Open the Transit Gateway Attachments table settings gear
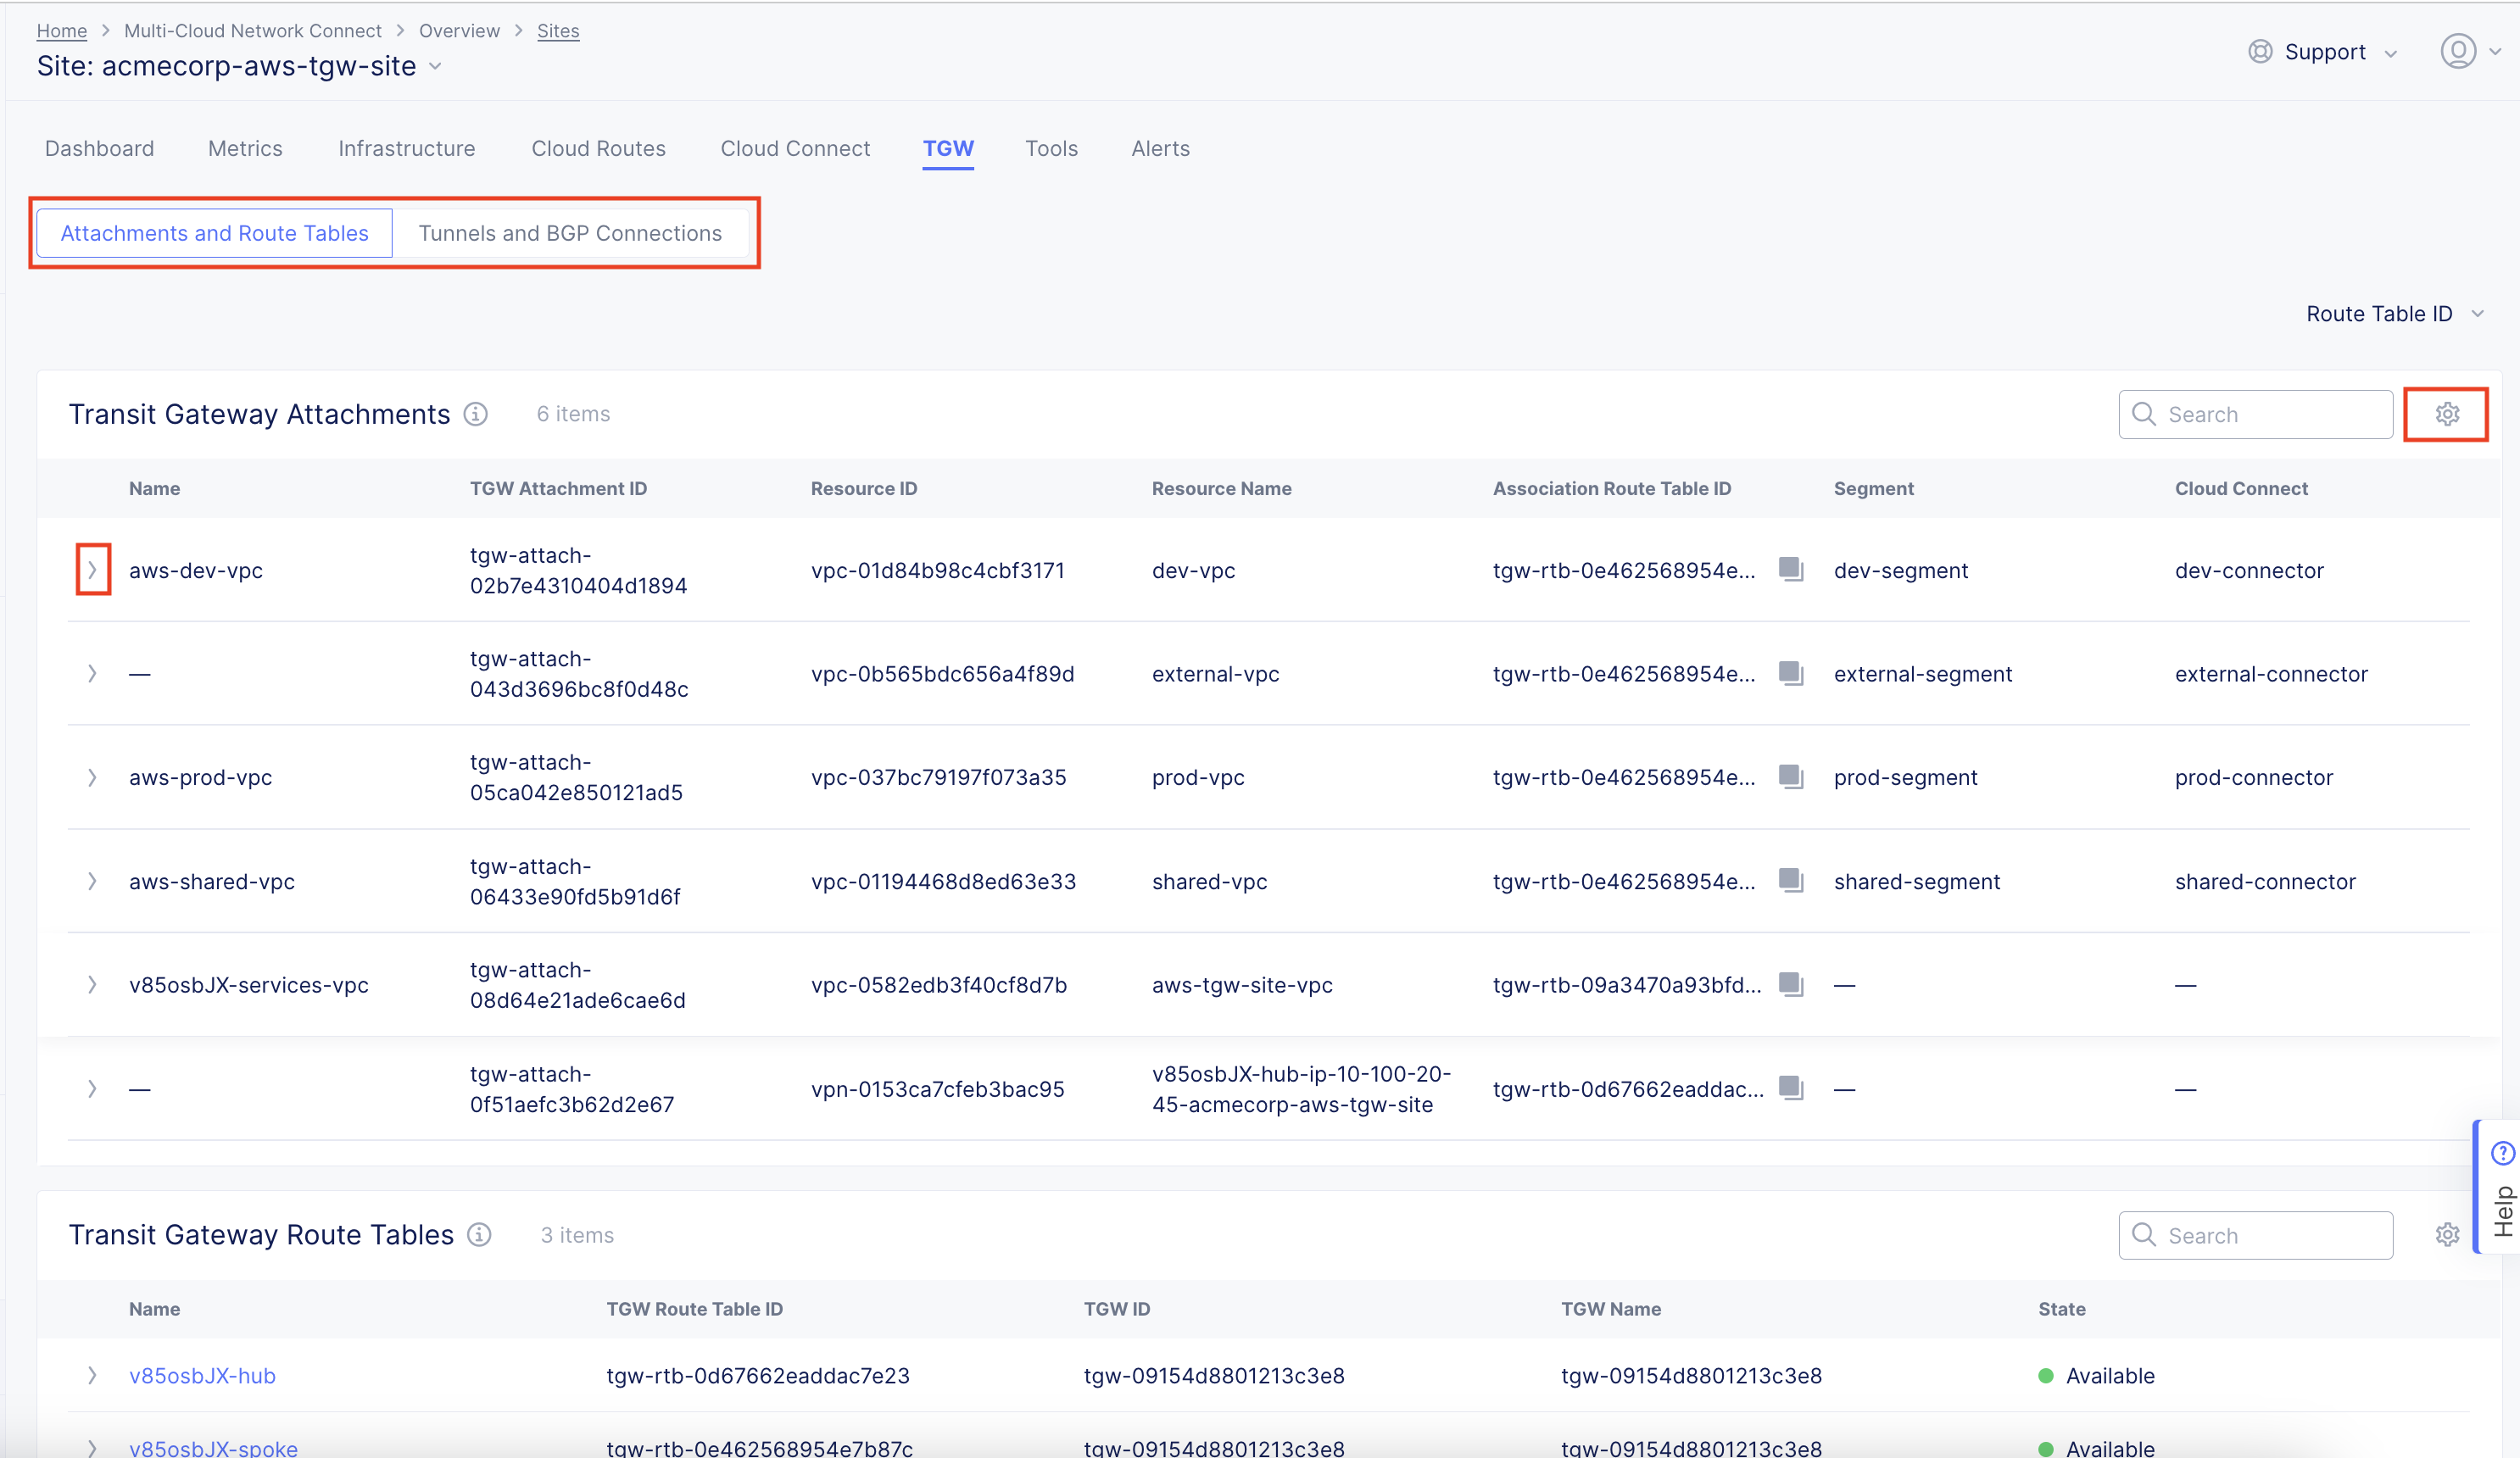This screenshot has width=2520, height=1458. point(2446,413)
